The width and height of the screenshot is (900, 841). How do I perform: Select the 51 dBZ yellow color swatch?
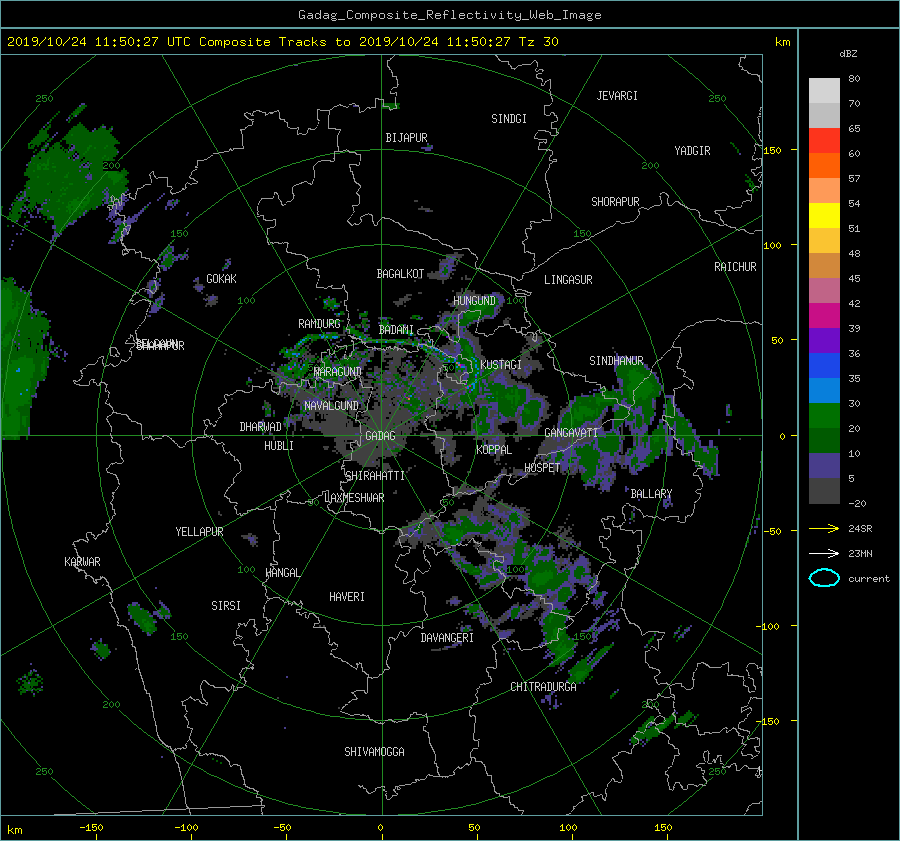pos(824,215)
